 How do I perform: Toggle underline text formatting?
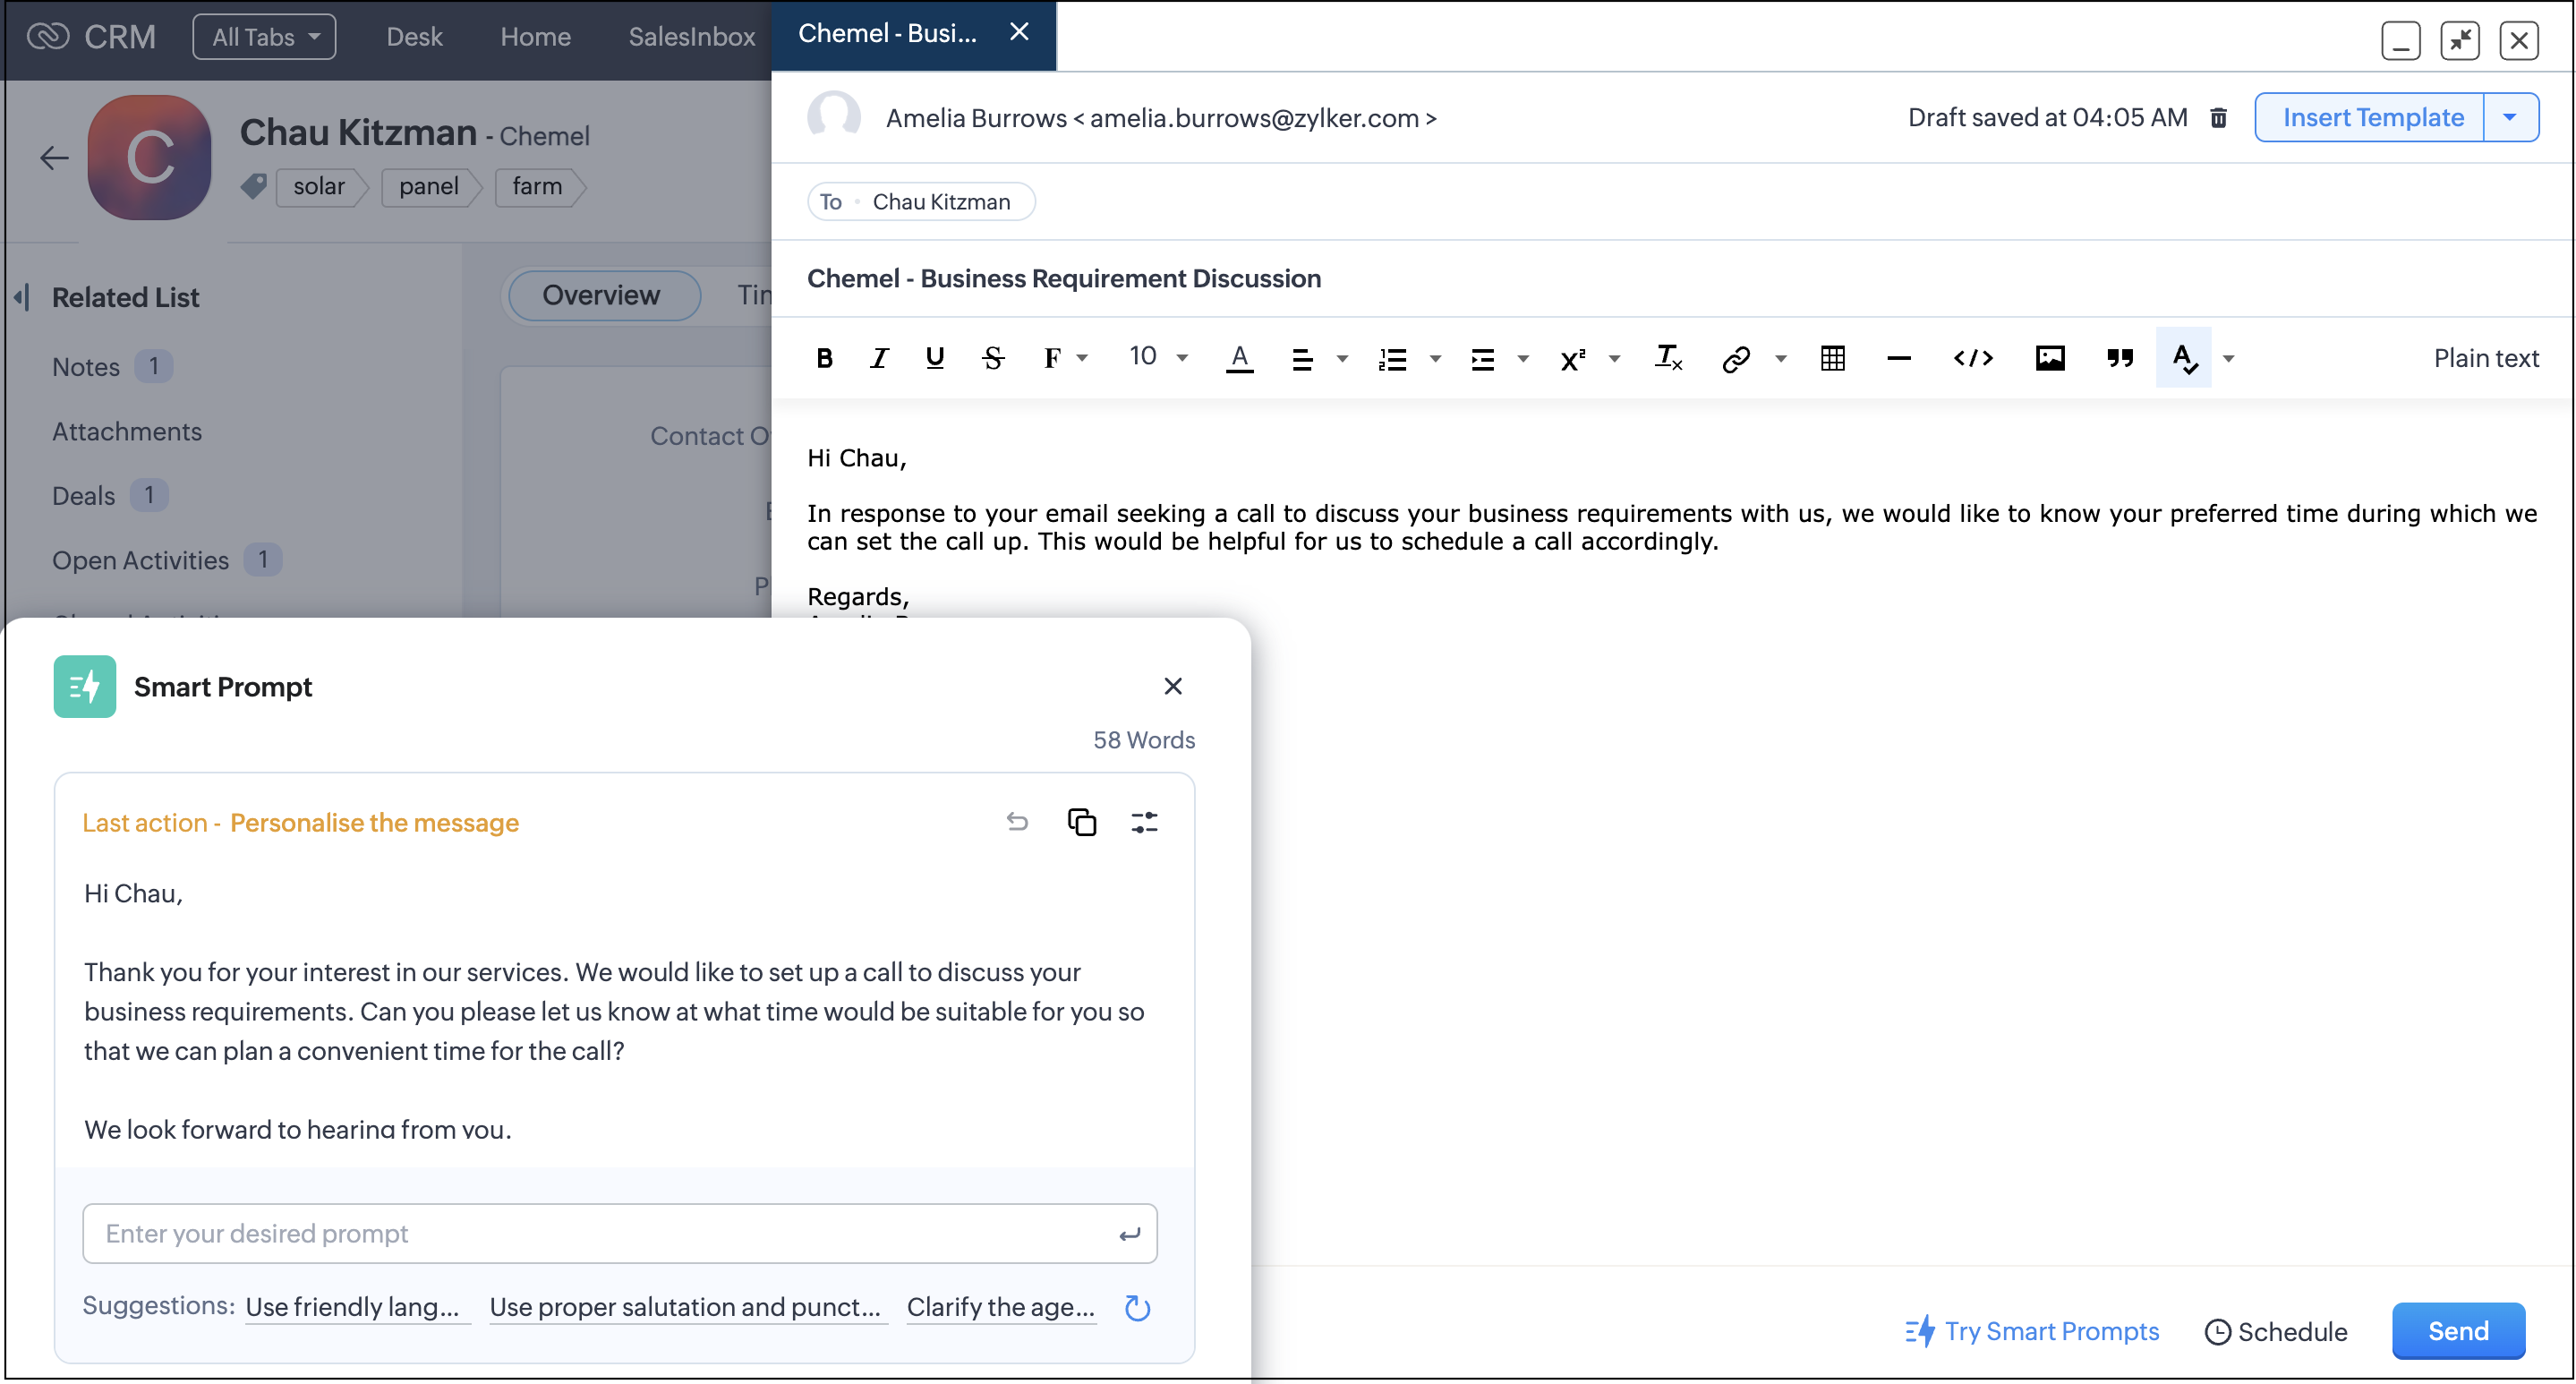[934, 358]
